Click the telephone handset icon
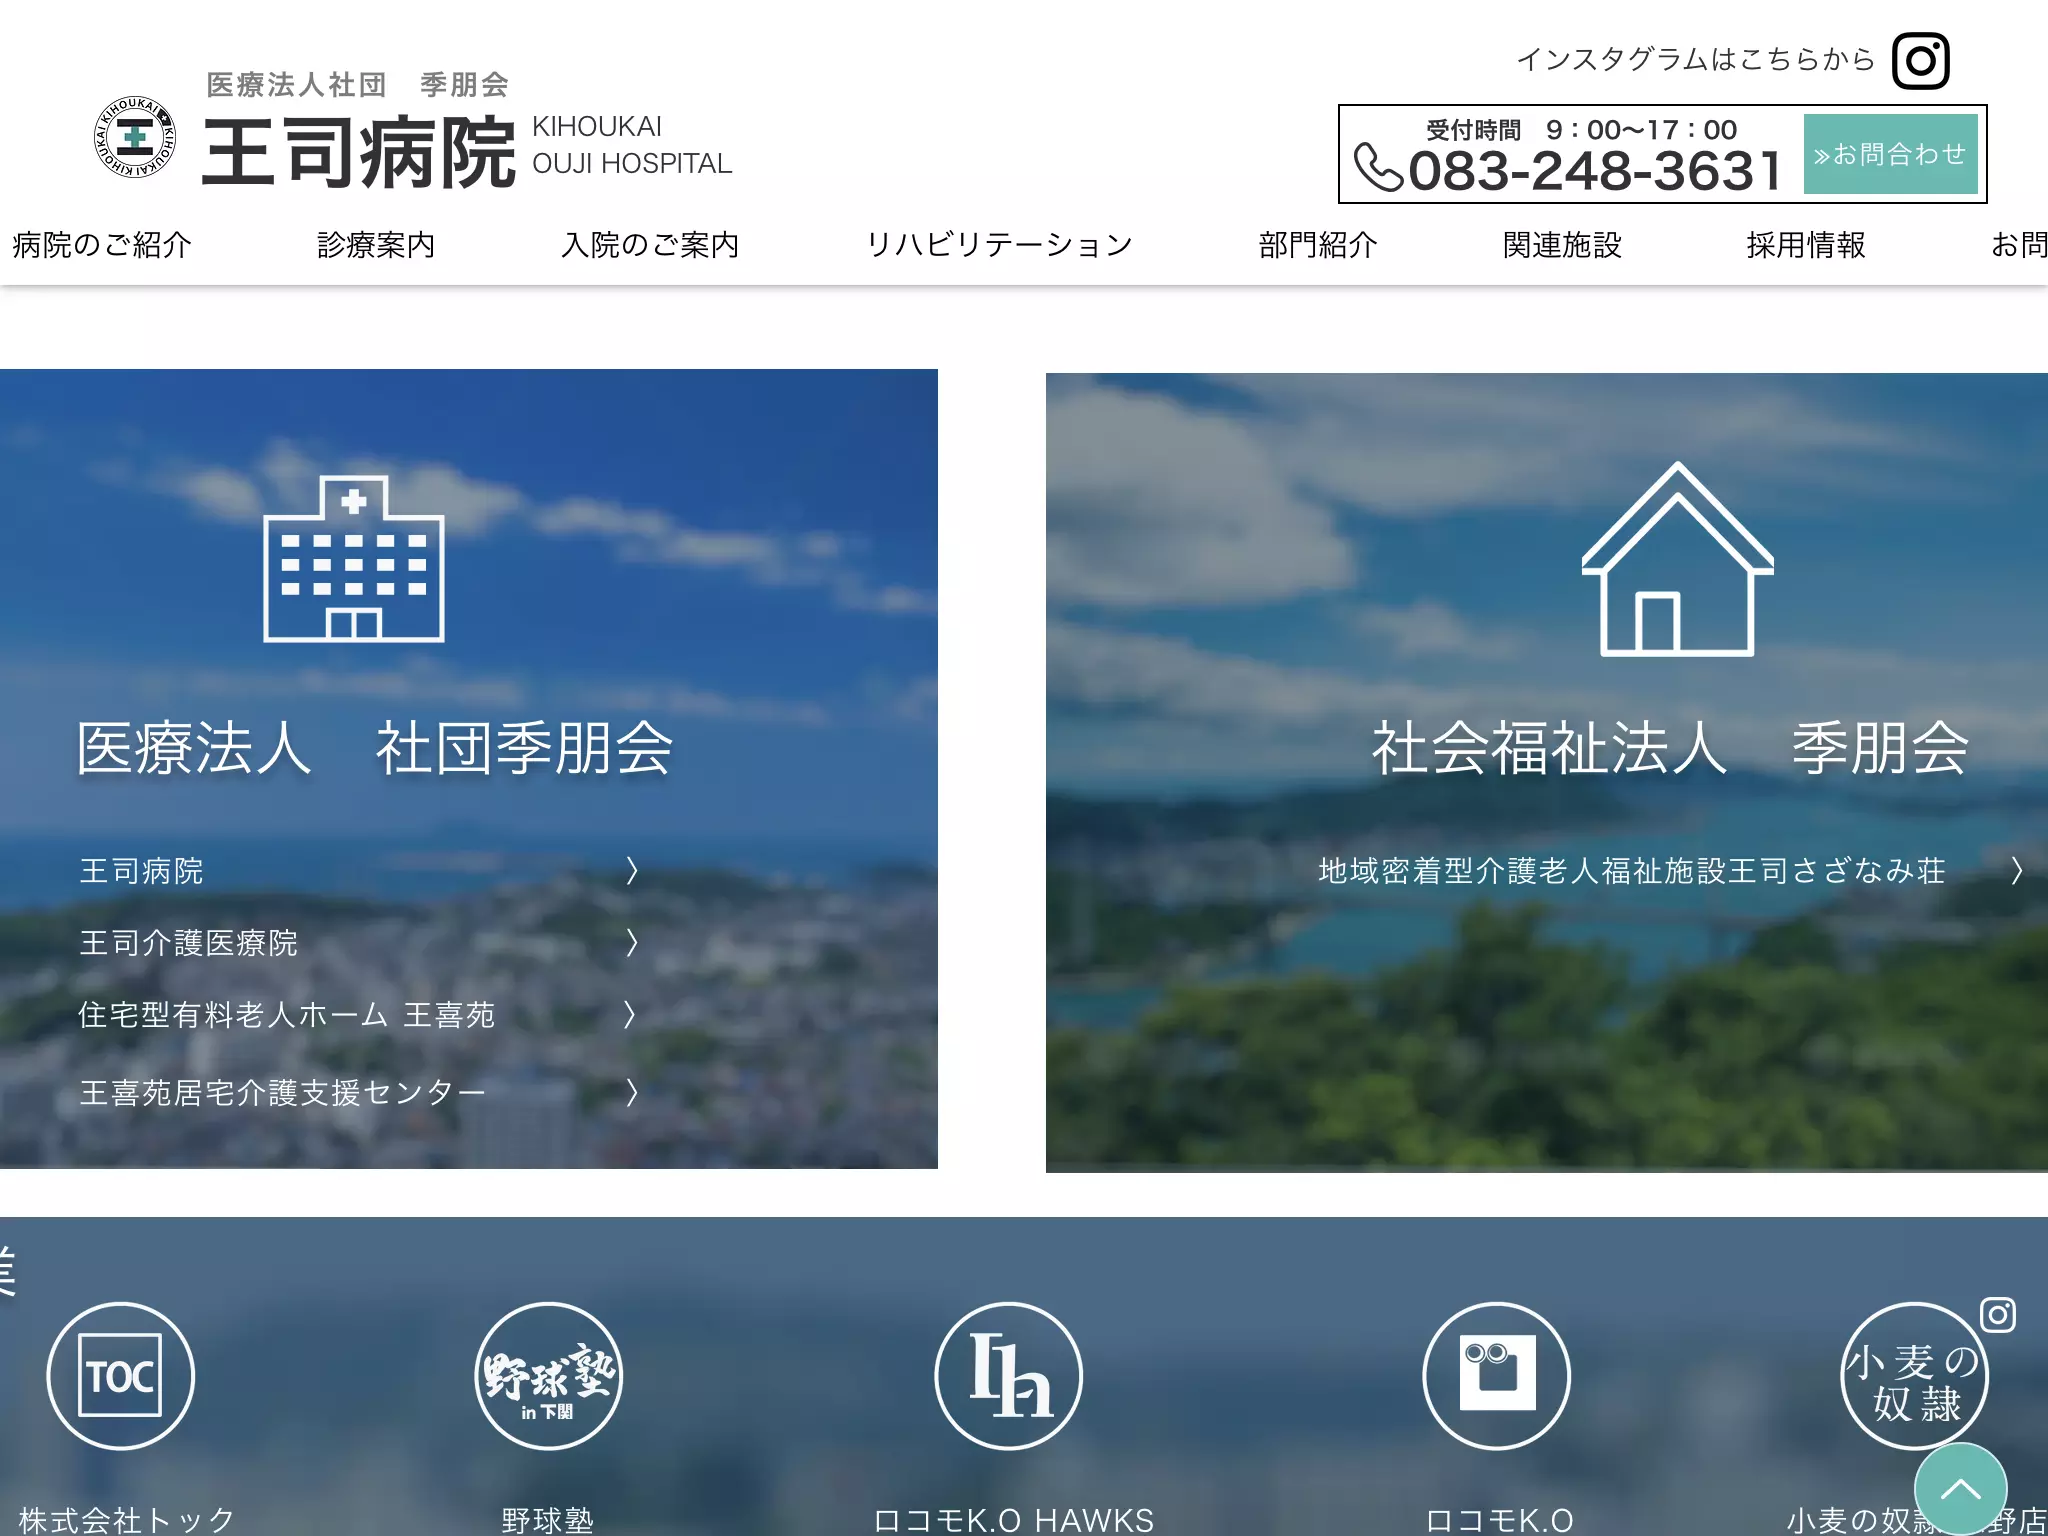 [x=1379, y=166]
